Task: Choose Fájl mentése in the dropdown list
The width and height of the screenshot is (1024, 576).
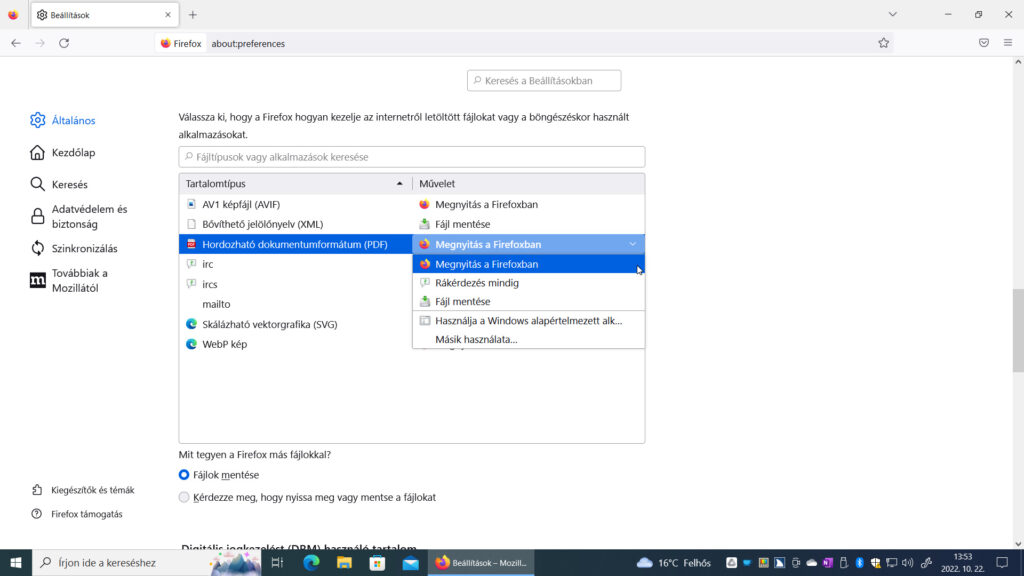Action: (528, 301)
